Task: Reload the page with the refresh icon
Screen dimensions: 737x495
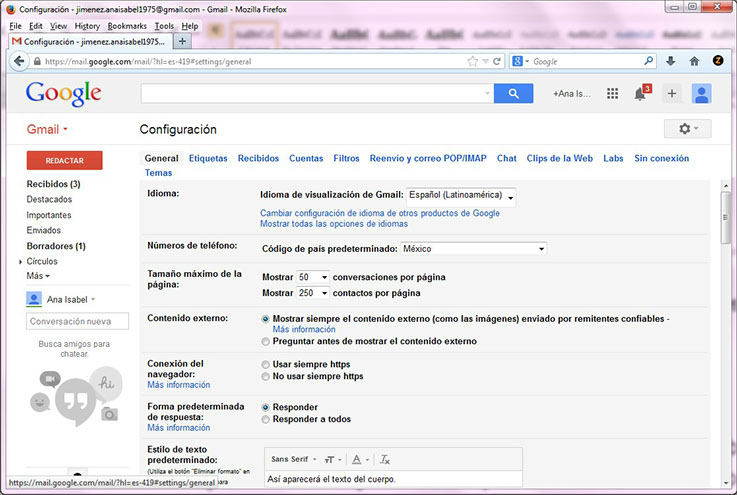Action: point(497,61)
